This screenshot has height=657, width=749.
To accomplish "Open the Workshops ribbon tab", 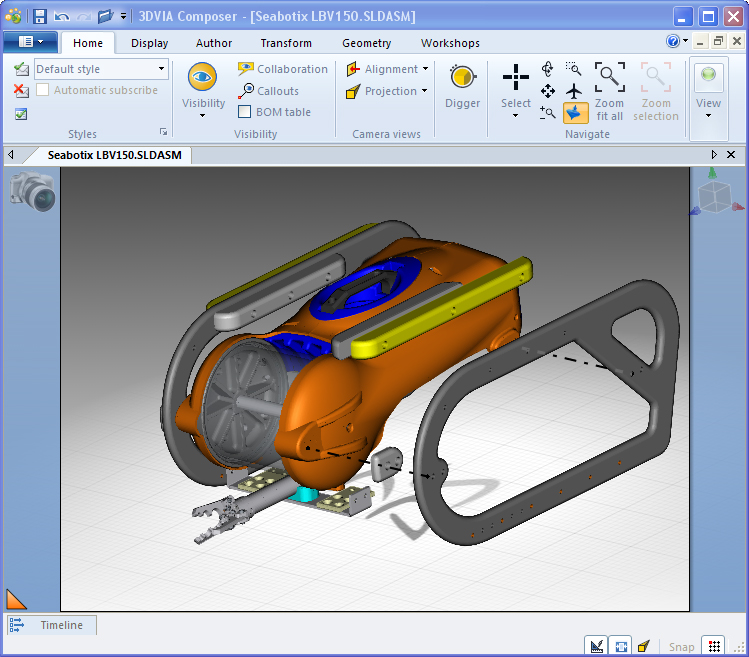I will 450,43.
